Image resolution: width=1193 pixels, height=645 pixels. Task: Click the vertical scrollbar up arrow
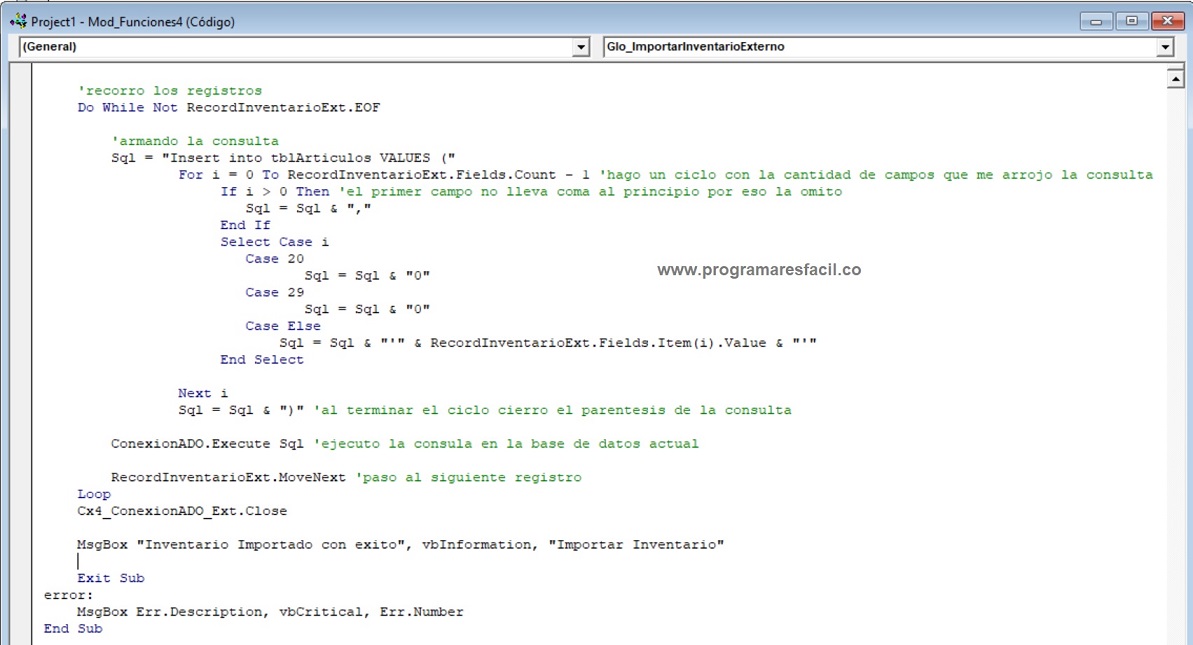(x=1176, y=80)
